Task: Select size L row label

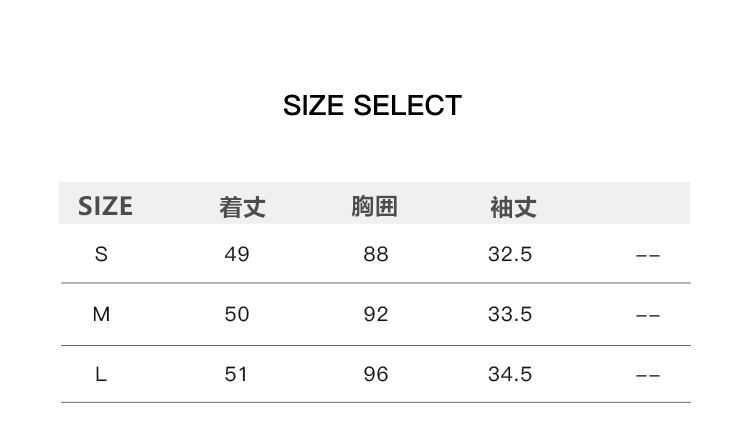Action: [101, 375]
